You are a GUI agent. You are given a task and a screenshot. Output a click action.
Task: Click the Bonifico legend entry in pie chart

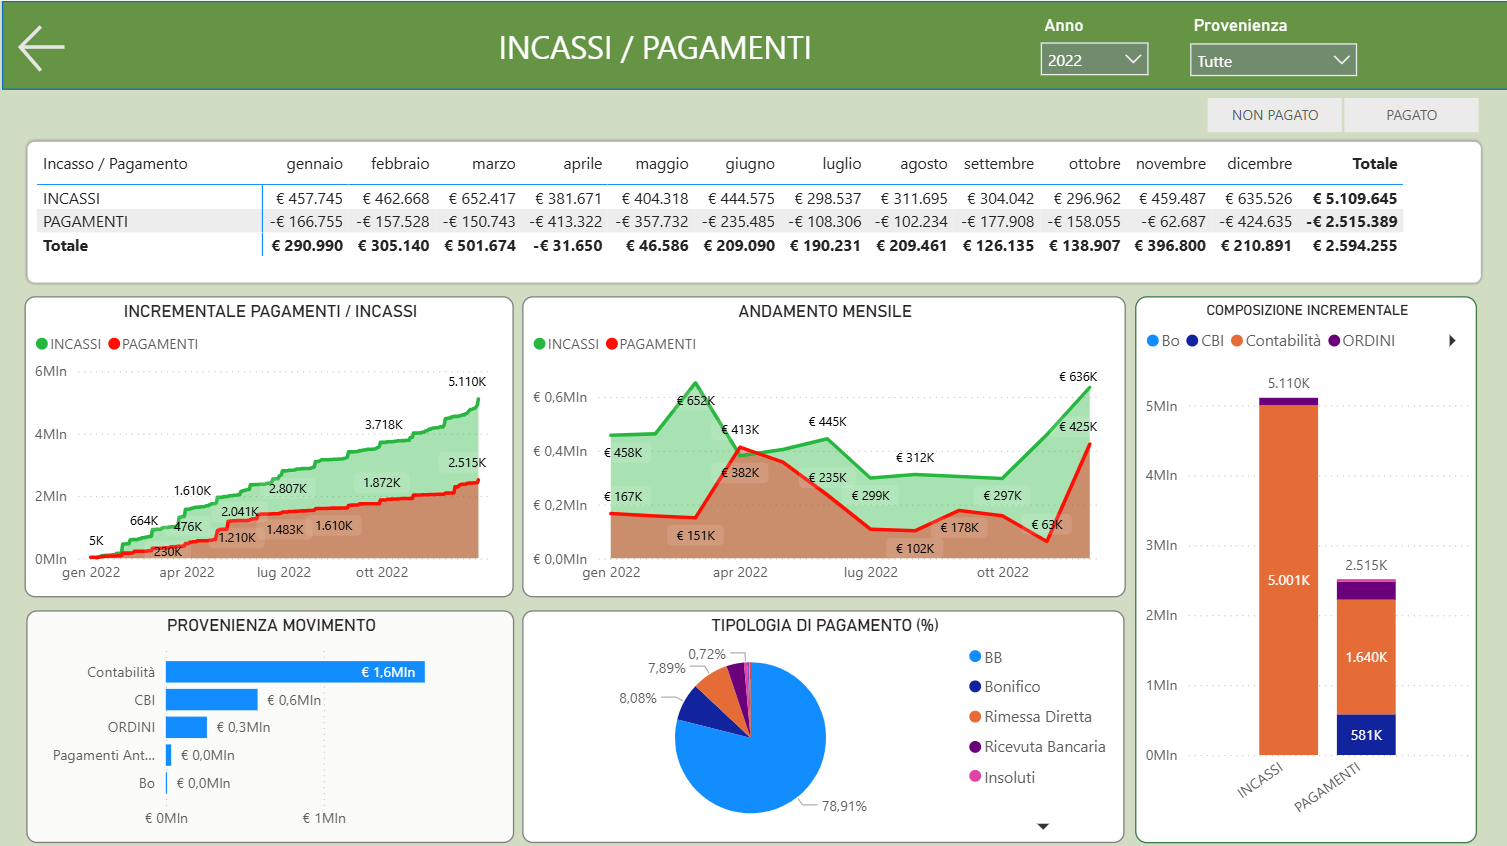(x=1004, y=687)
